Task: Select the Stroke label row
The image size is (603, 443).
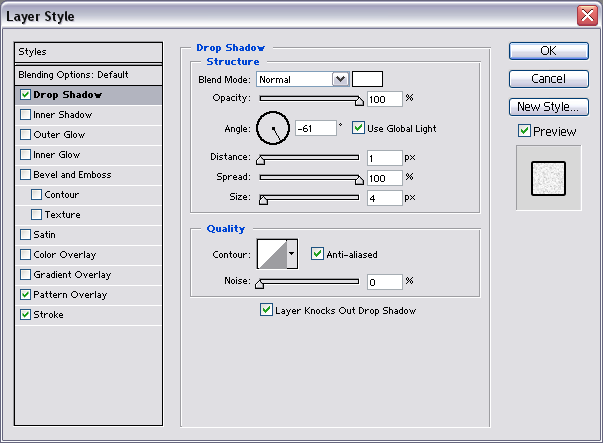Action: [88, 315]
